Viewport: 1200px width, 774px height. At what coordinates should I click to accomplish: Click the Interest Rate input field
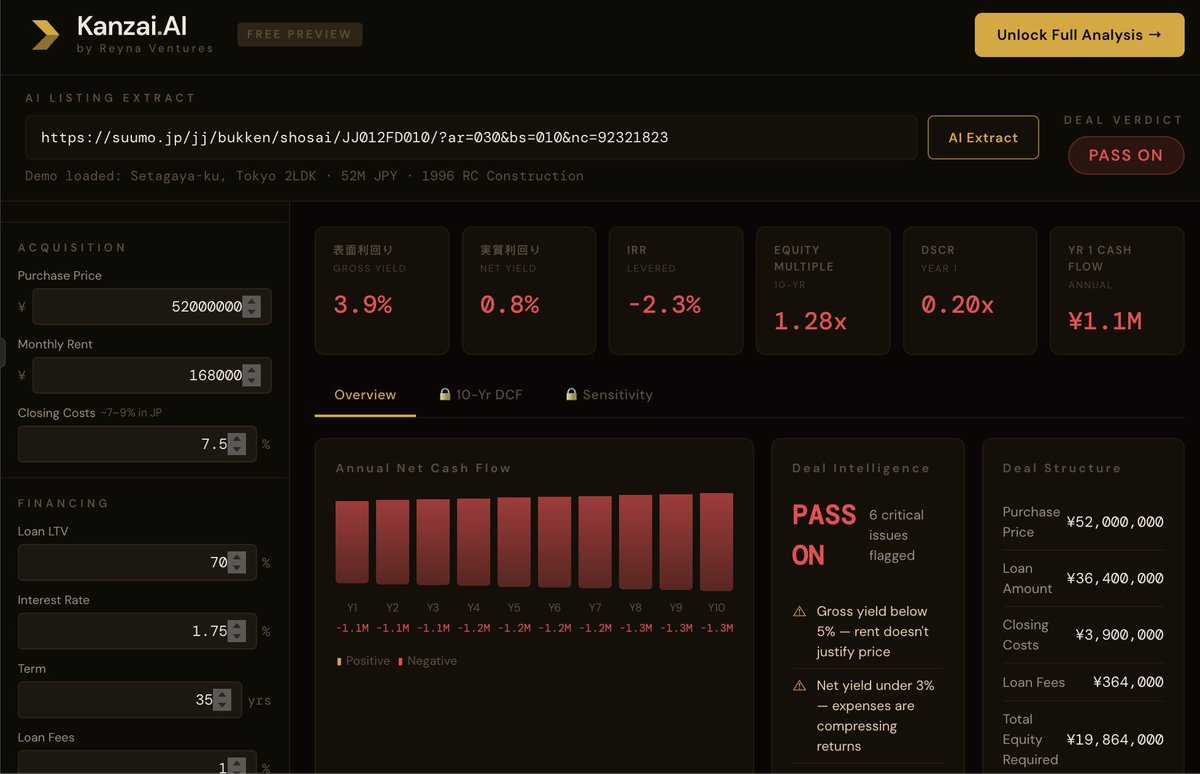pos(137,631)
